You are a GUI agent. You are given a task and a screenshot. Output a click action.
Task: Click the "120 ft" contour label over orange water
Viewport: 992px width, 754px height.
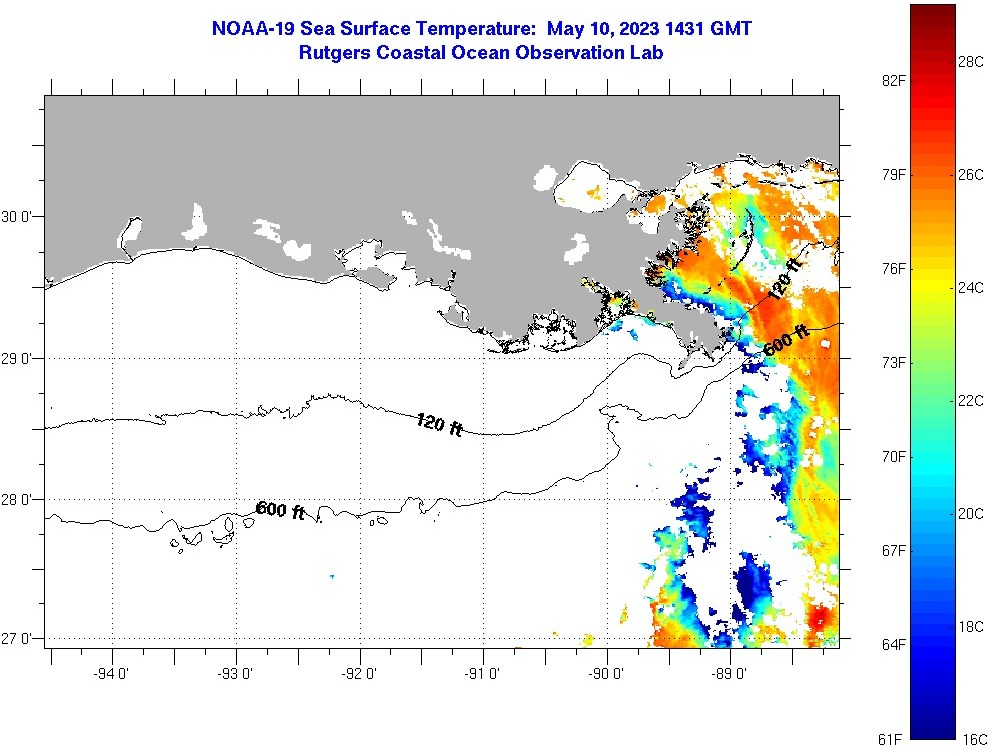coord(785,278)
